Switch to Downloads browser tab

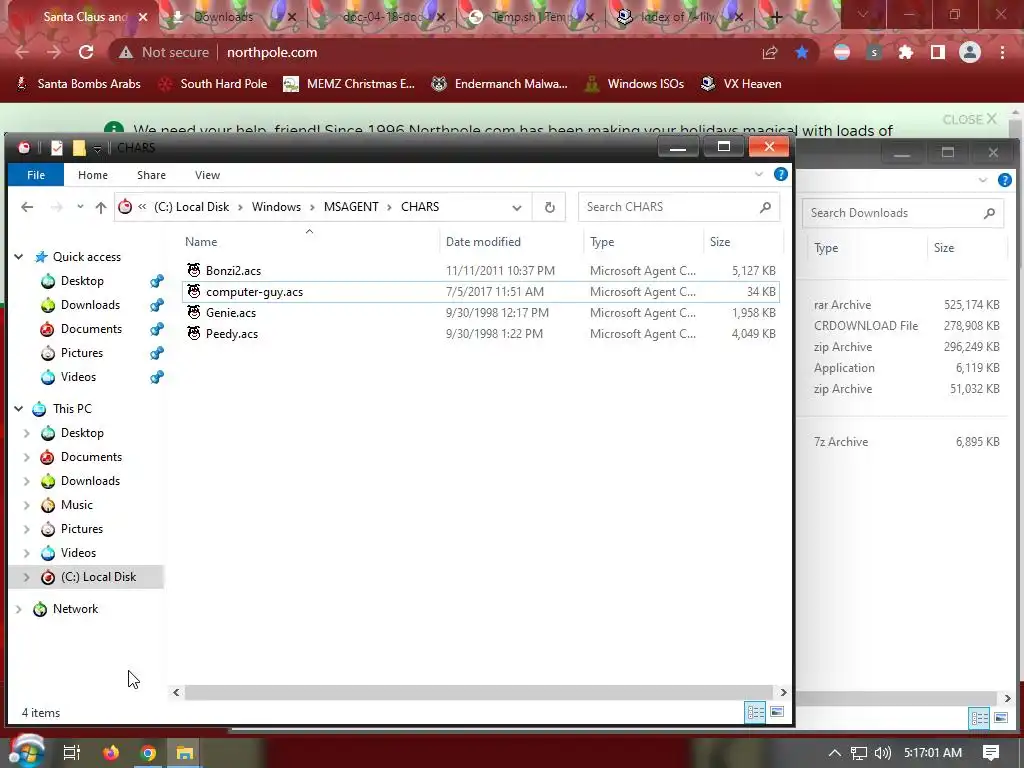click(x=224, y=17)
